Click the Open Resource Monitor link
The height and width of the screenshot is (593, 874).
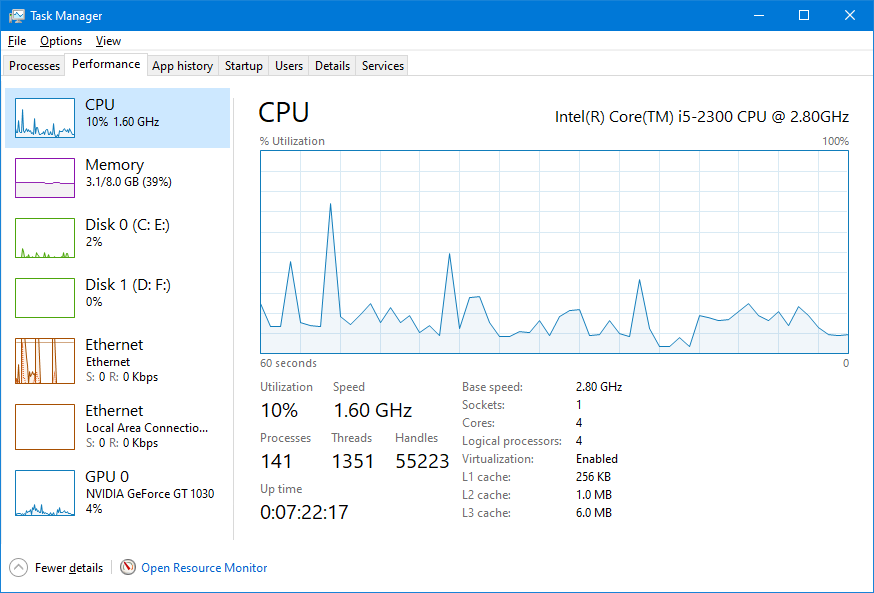pyautogui.click(x=204, y=568)
